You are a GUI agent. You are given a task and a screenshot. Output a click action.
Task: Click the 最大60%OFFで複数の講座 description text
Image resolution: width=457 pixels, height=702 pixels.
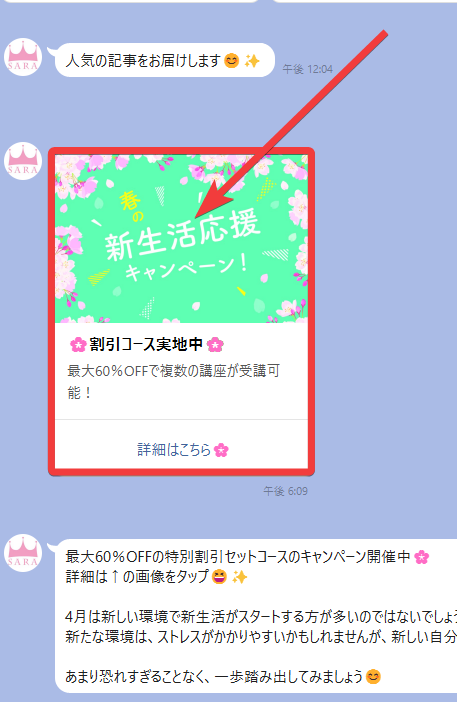click(x=174, y=381)
